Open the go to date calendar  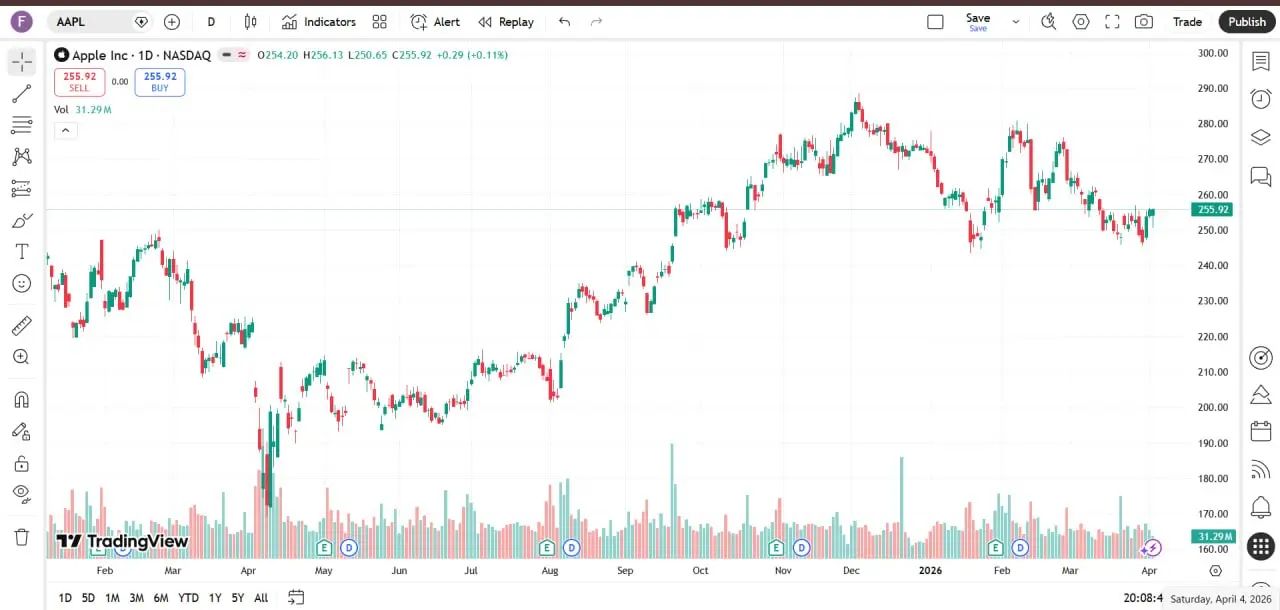coord(296,597)
